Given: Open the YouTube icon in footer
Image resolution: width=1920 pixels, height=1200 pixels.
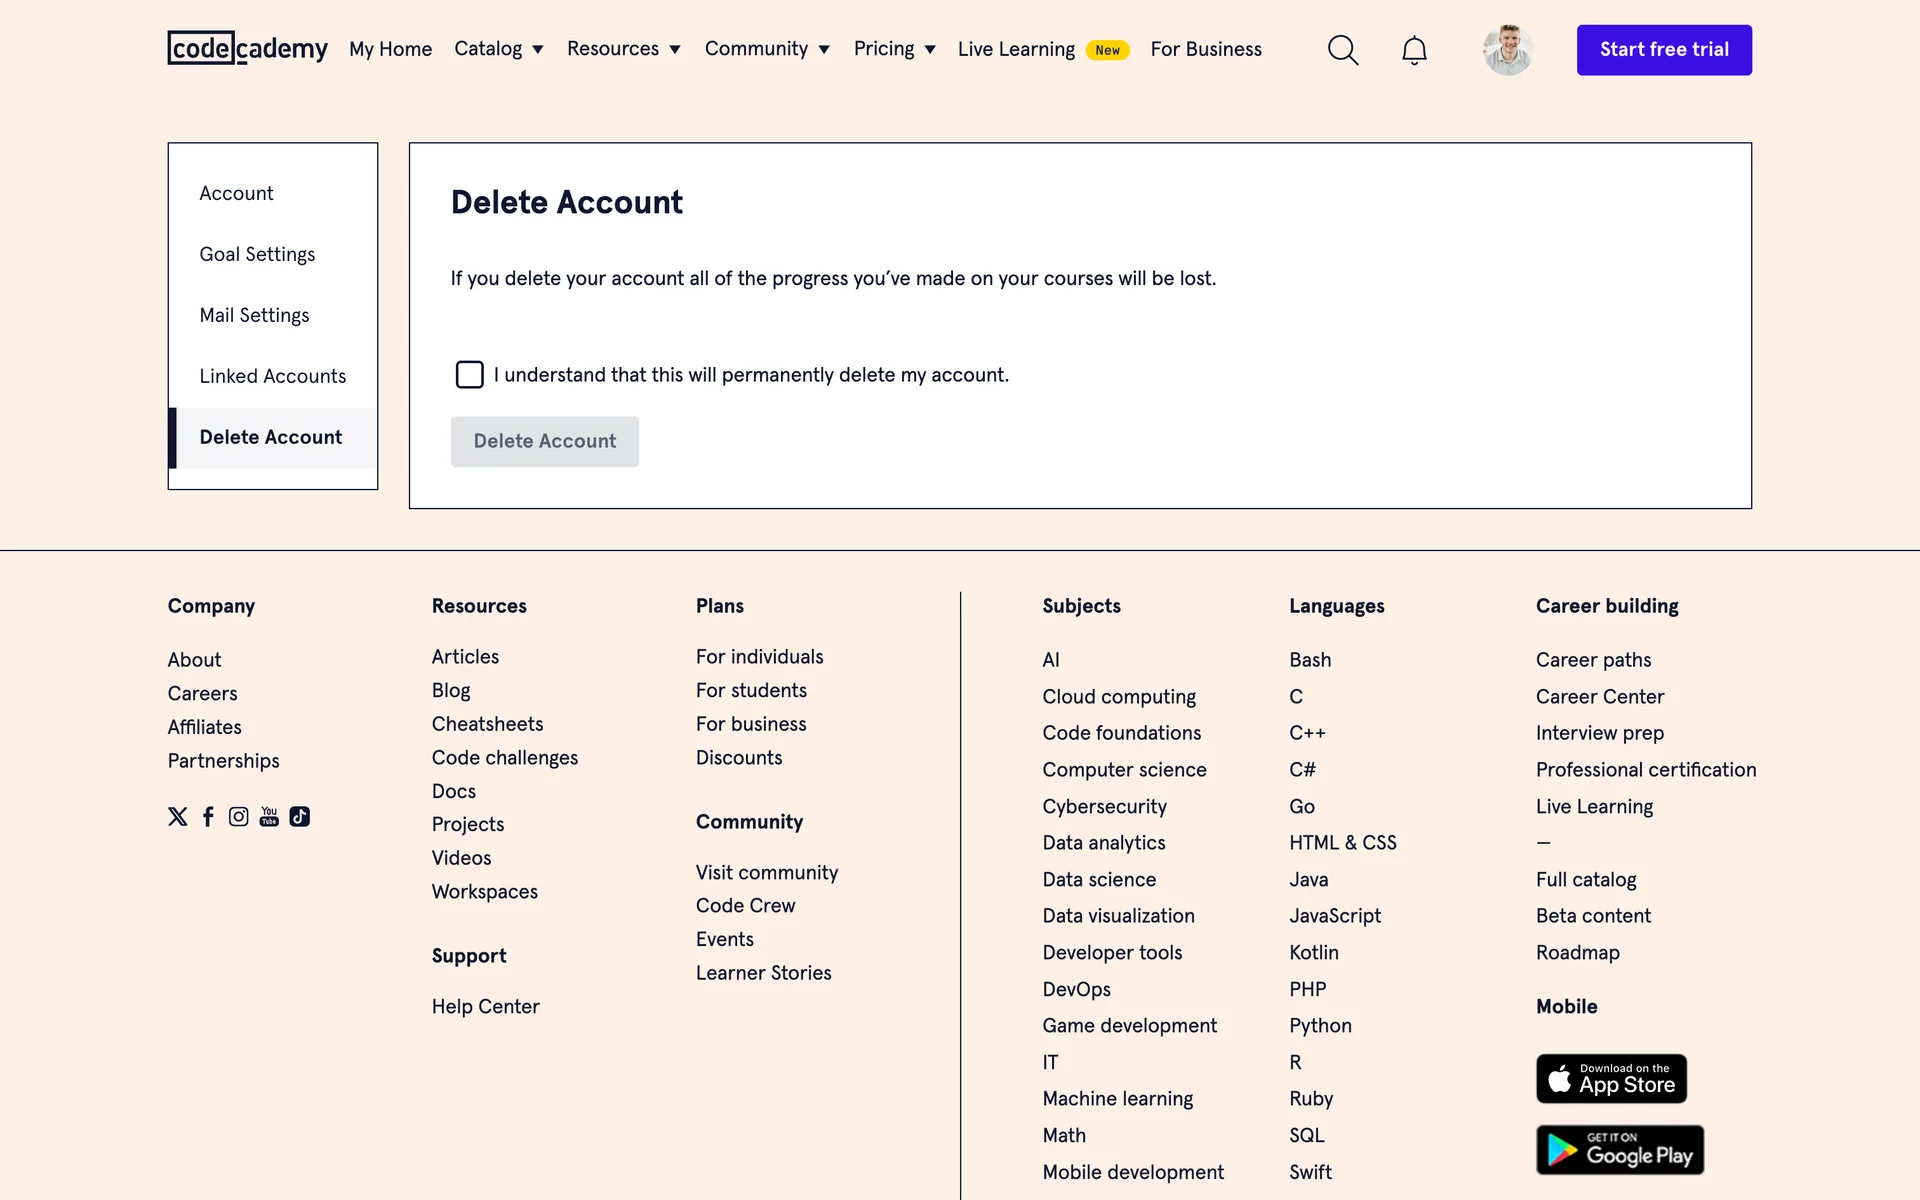Looking at the screenshot, I should click(x=269, y=817).
